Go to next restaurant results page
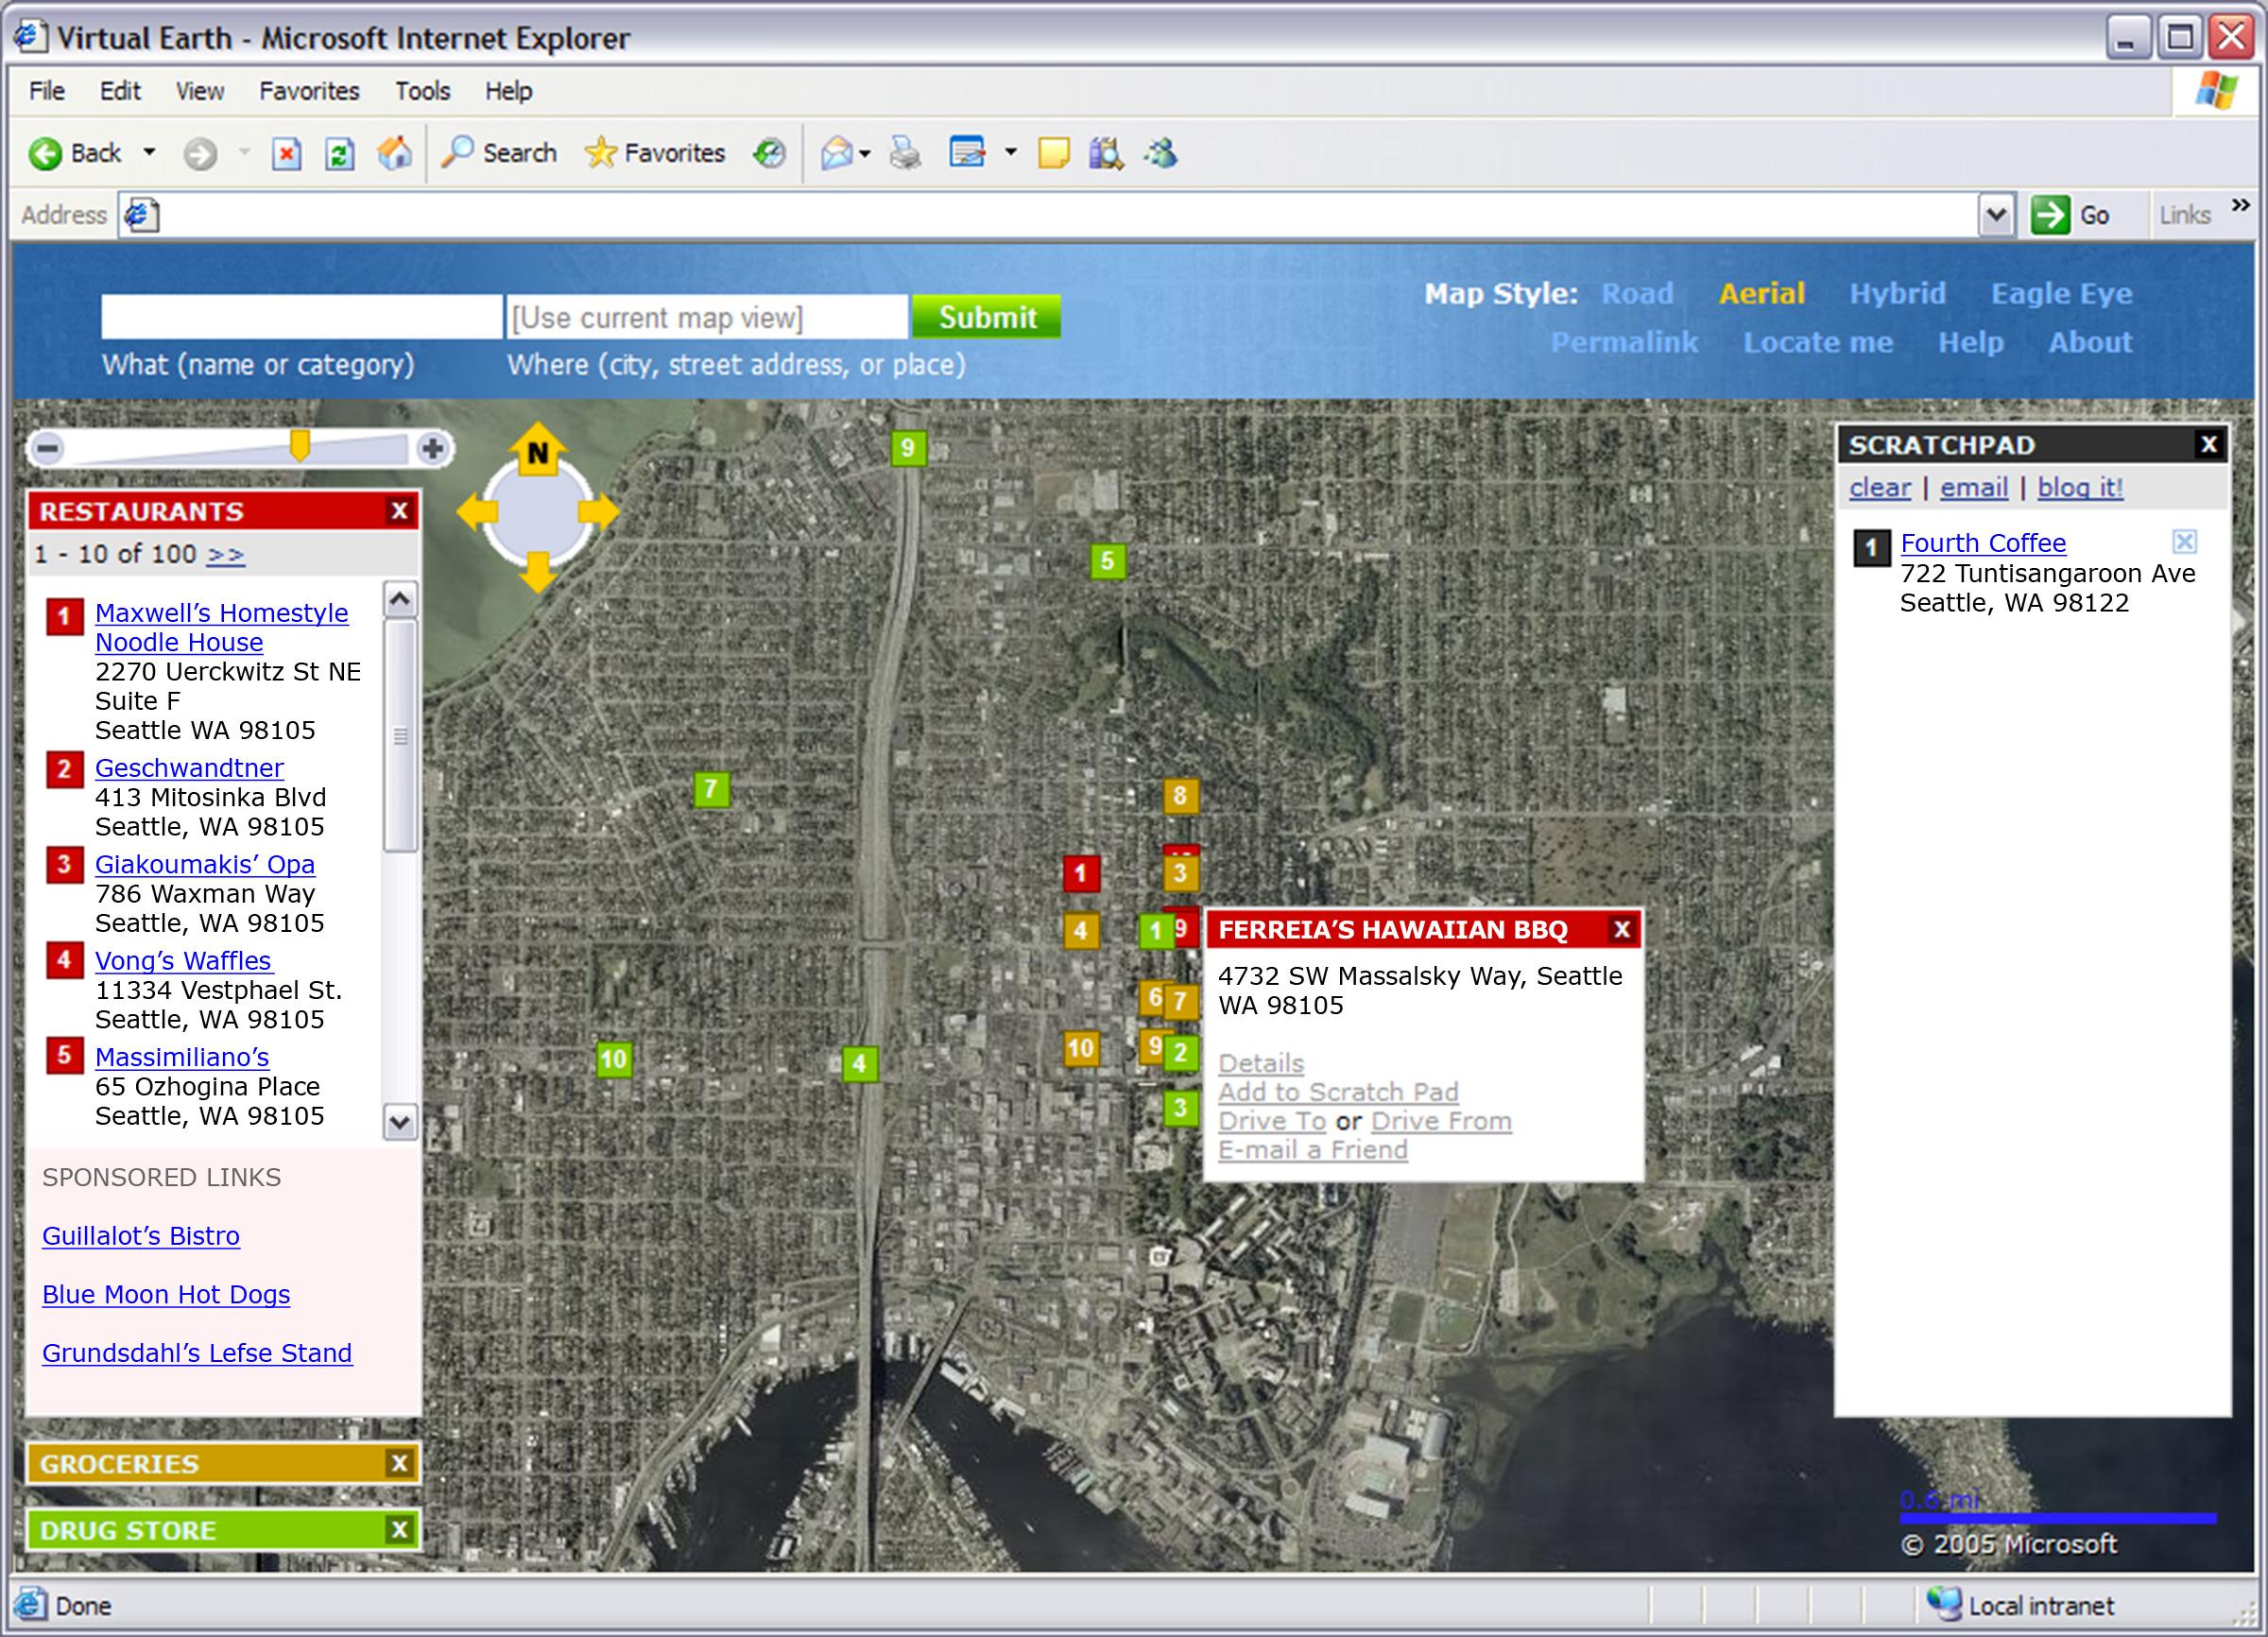The height and width of the screenshot is (1637, 2268). pos(226,555)
